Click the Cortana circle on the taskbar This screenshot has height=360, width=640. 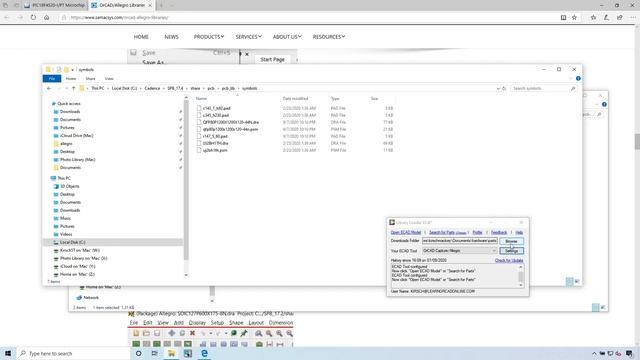click(138, 353)
